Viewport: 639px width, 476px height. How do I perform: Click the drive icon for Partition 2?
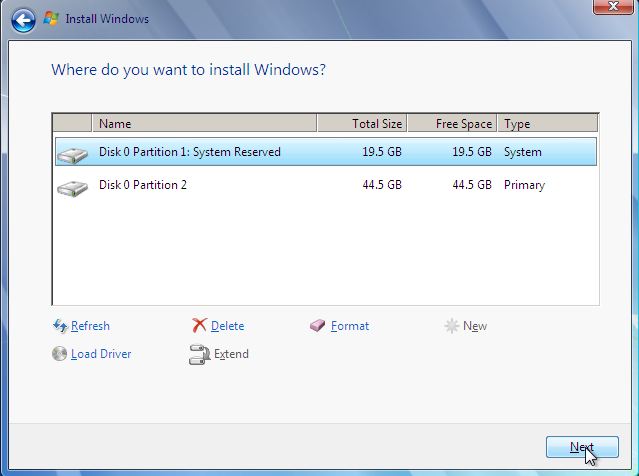coord(72,186)
